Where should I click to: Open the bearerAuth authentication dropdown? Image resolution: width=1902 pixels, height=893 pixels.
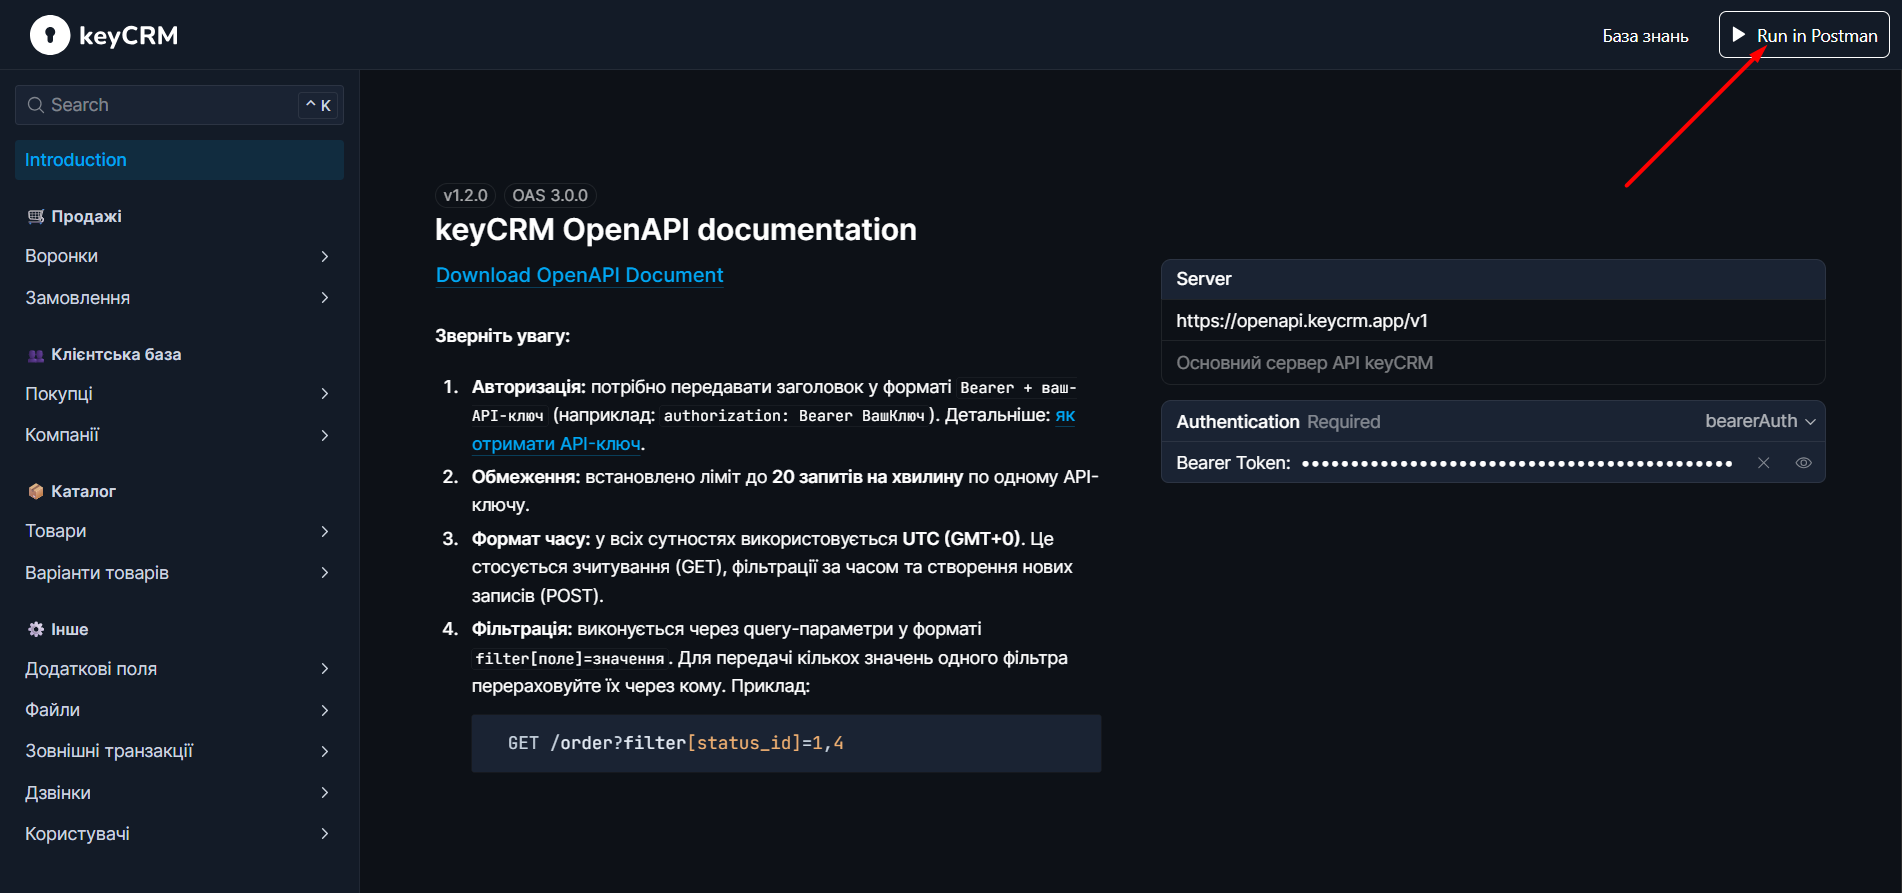tap(1760, 421)
